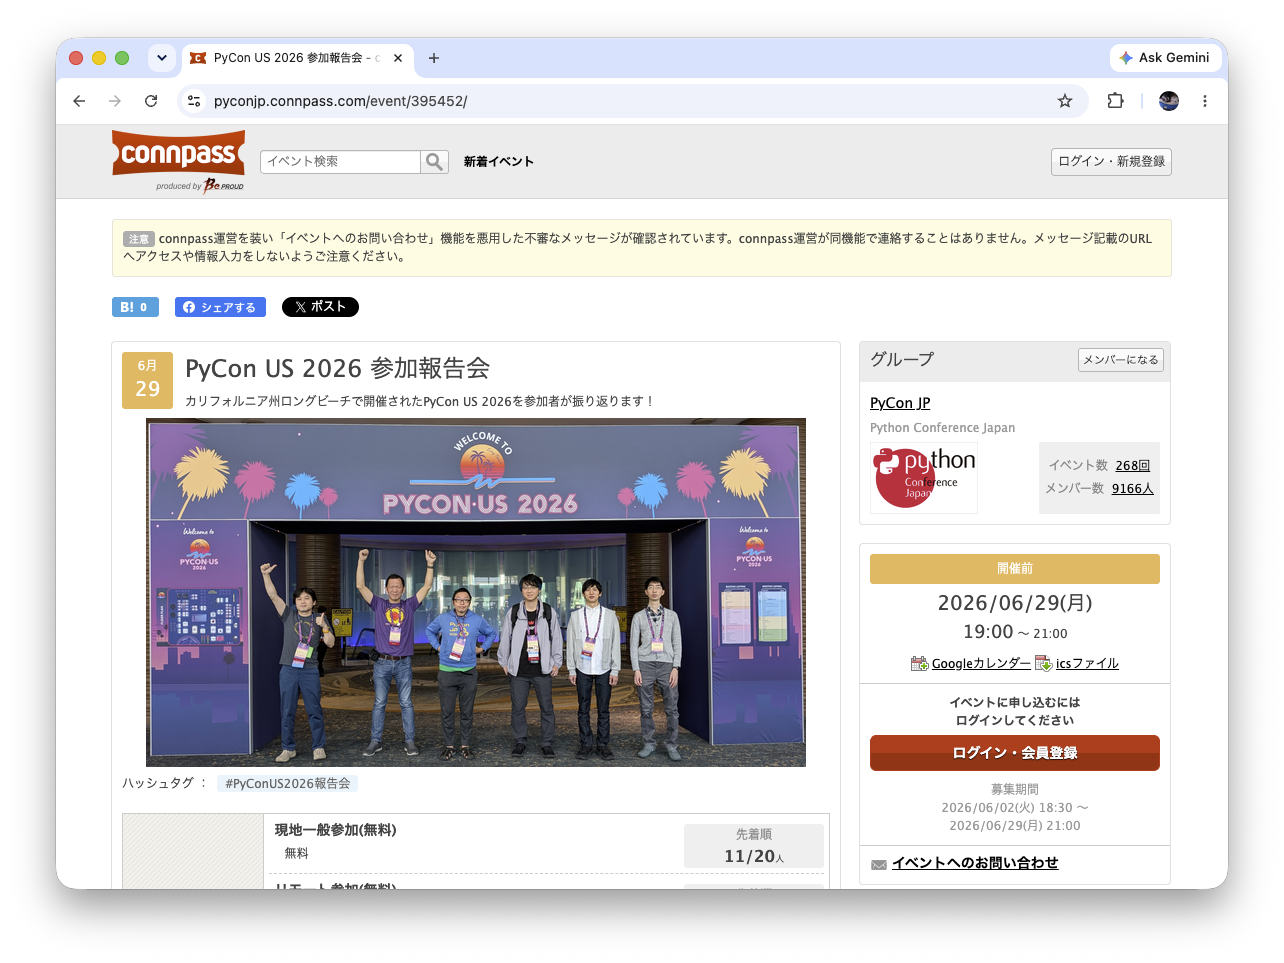The height and width of the screenshot is (963, 1284).
Task: Go back to the previous page
Action: point(79,101)
